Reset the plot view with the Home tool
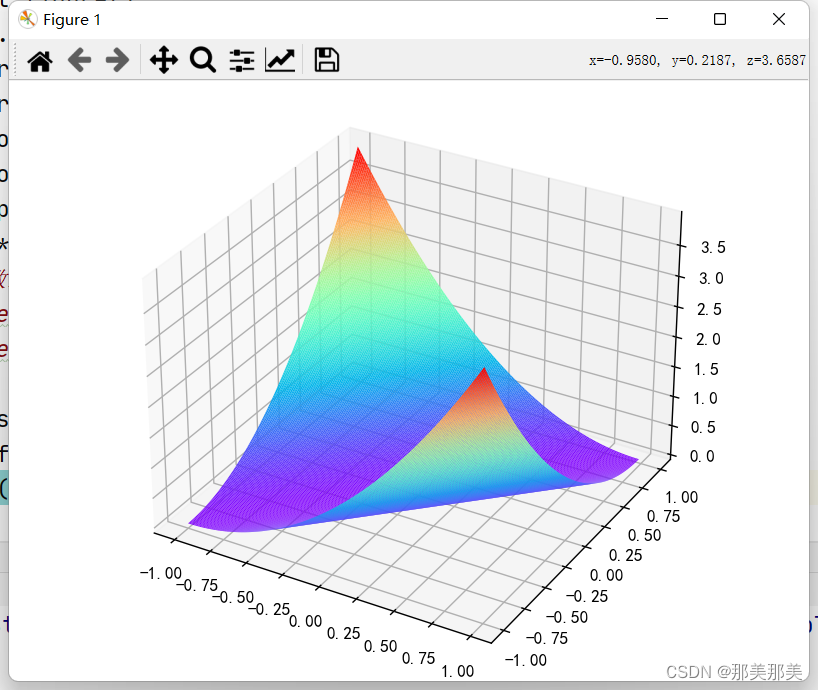Screen dimensions: 818x690 coord(40,60)
